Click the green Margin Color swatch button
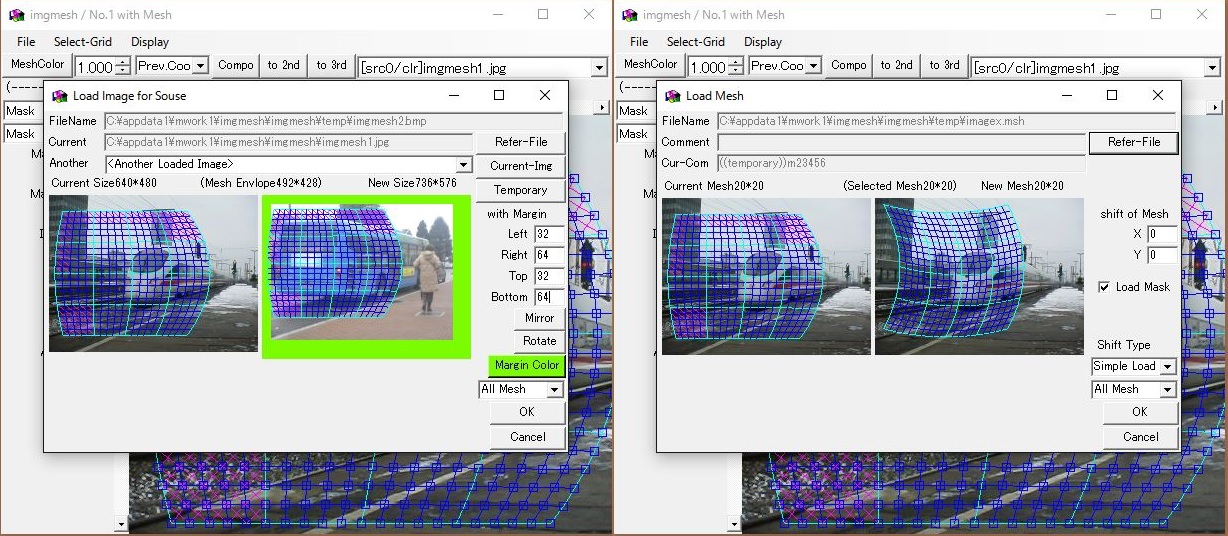Image resolution: width=1228 pixels, height=536 pixels. (x=526, y=365)
